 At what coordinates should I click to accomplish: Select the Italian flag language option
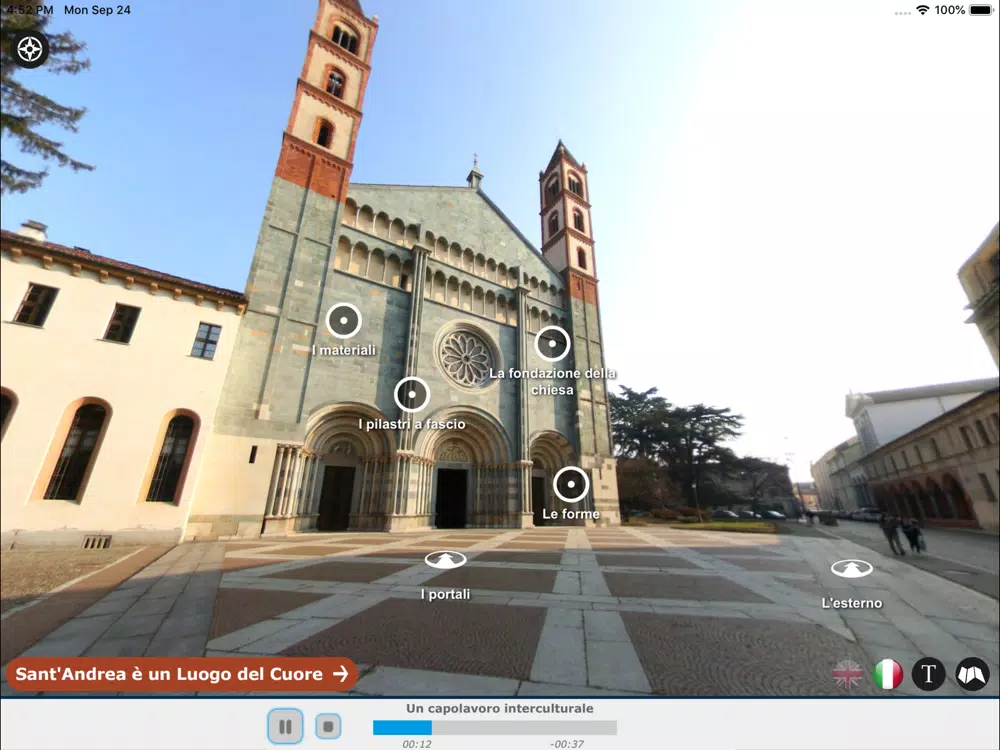point(888,674)
